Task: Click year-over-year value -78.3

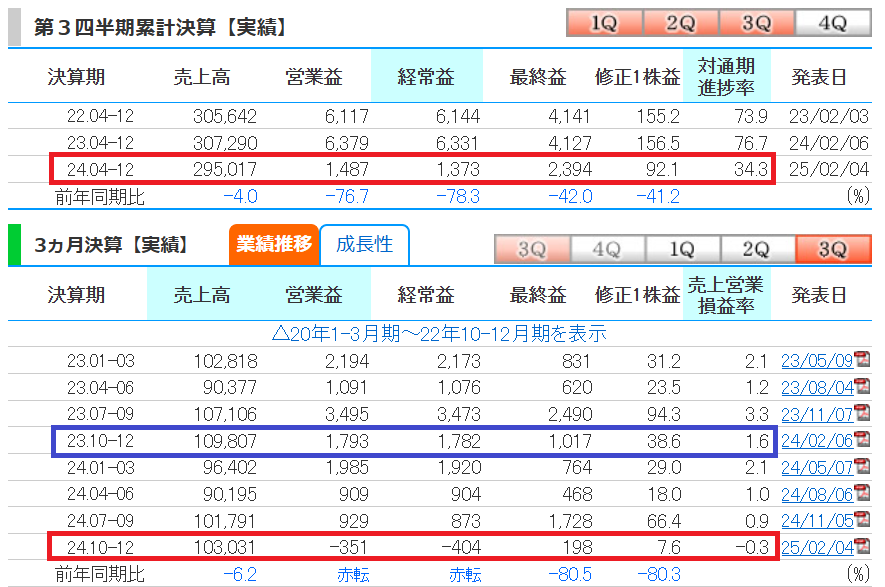Action: tap(458, 196)
